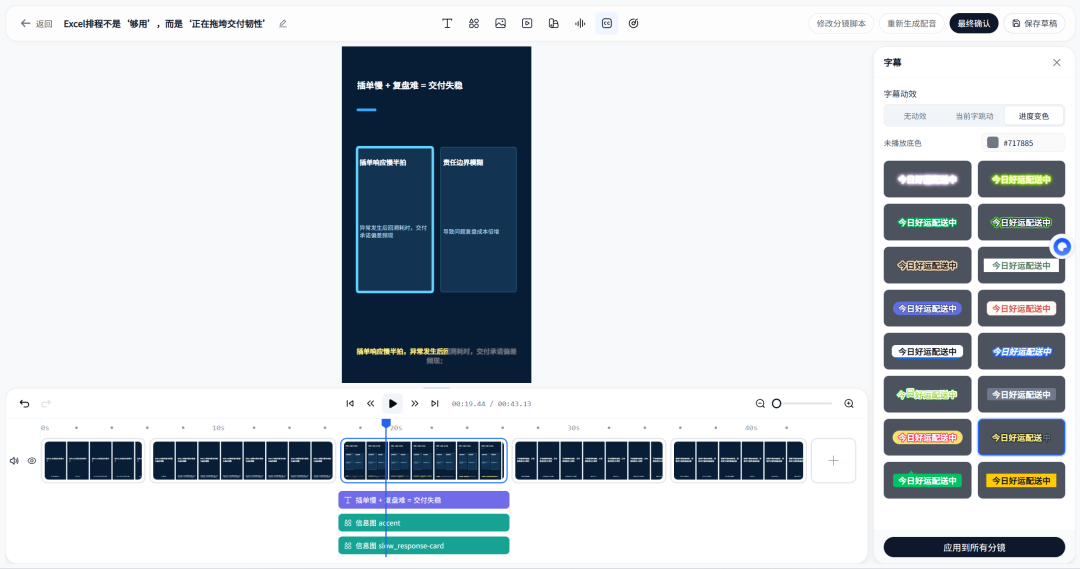Open the video clip tool
The width and height of the screenshot is (1080, 569).
coord(527,23)
